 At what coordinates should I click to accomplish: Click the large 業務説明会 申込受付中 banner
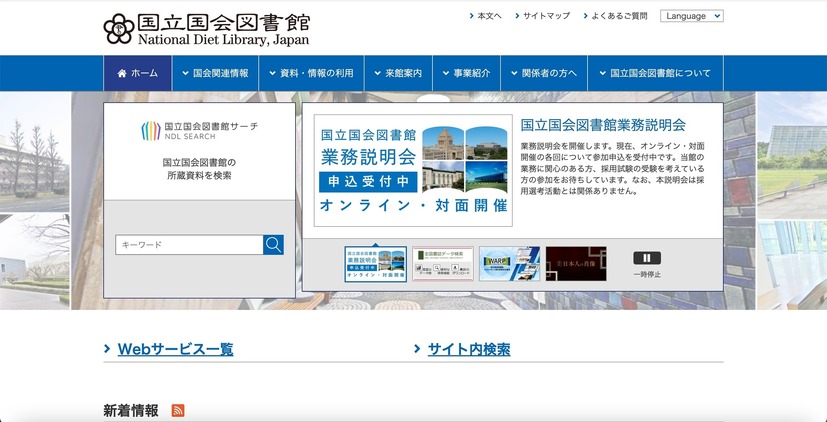click(413, 170)
